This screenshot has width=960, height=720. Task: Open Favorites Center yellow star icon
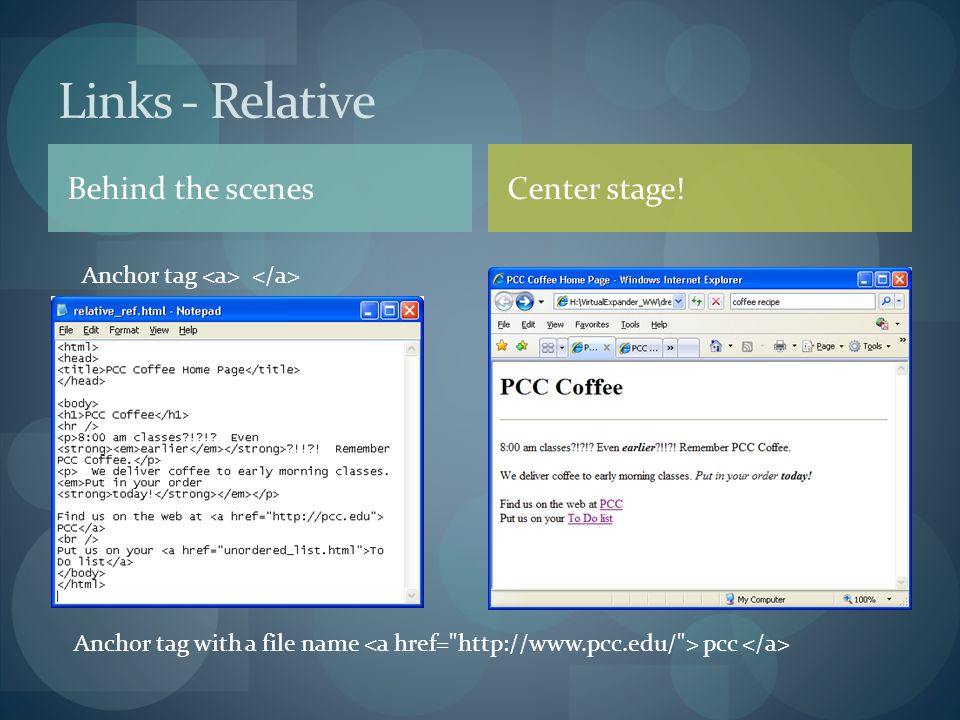coord(502,346)
